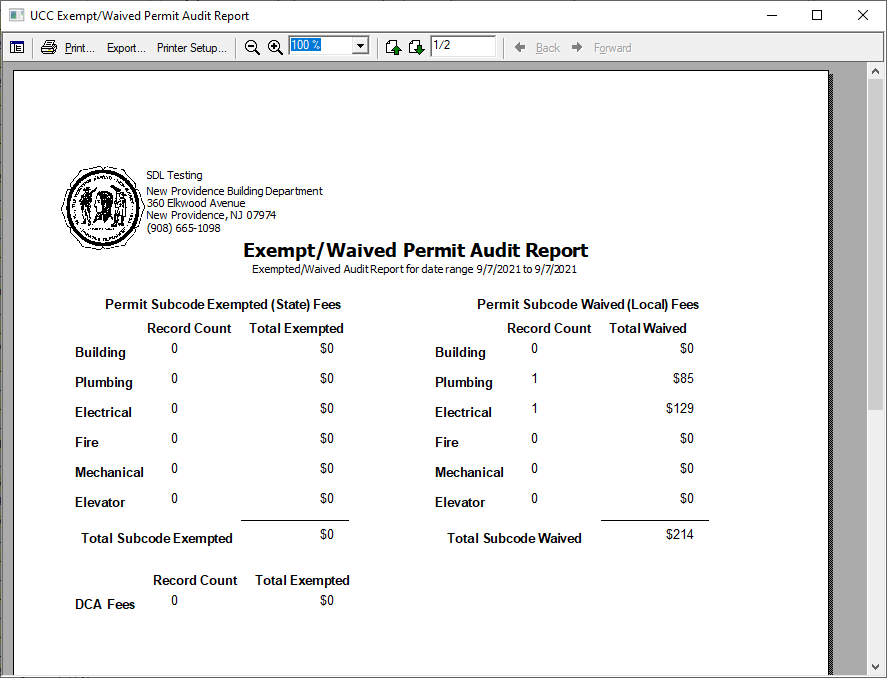Screen dimensions: 887x678
Task: Click the scrollbar up arrow
Action: point(876,71)
